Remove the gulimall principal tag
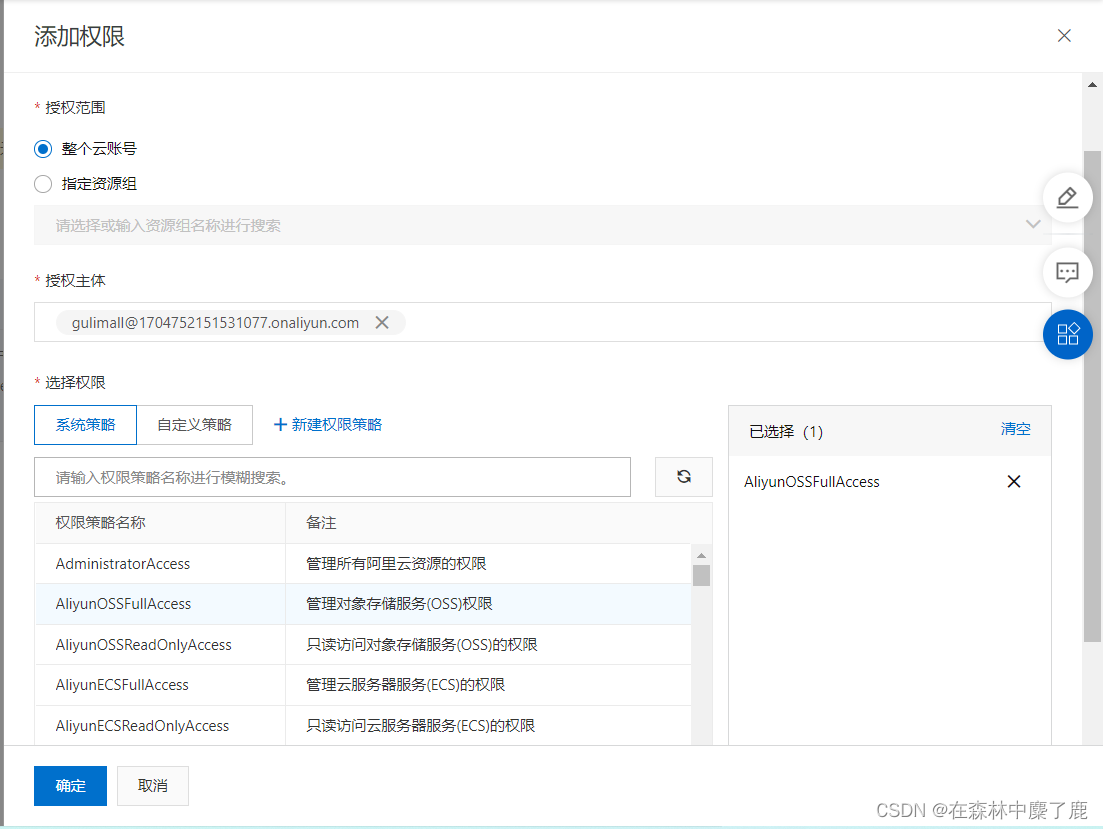The image size is (1103, 829). pyautogui.click(x=382, y=322)
